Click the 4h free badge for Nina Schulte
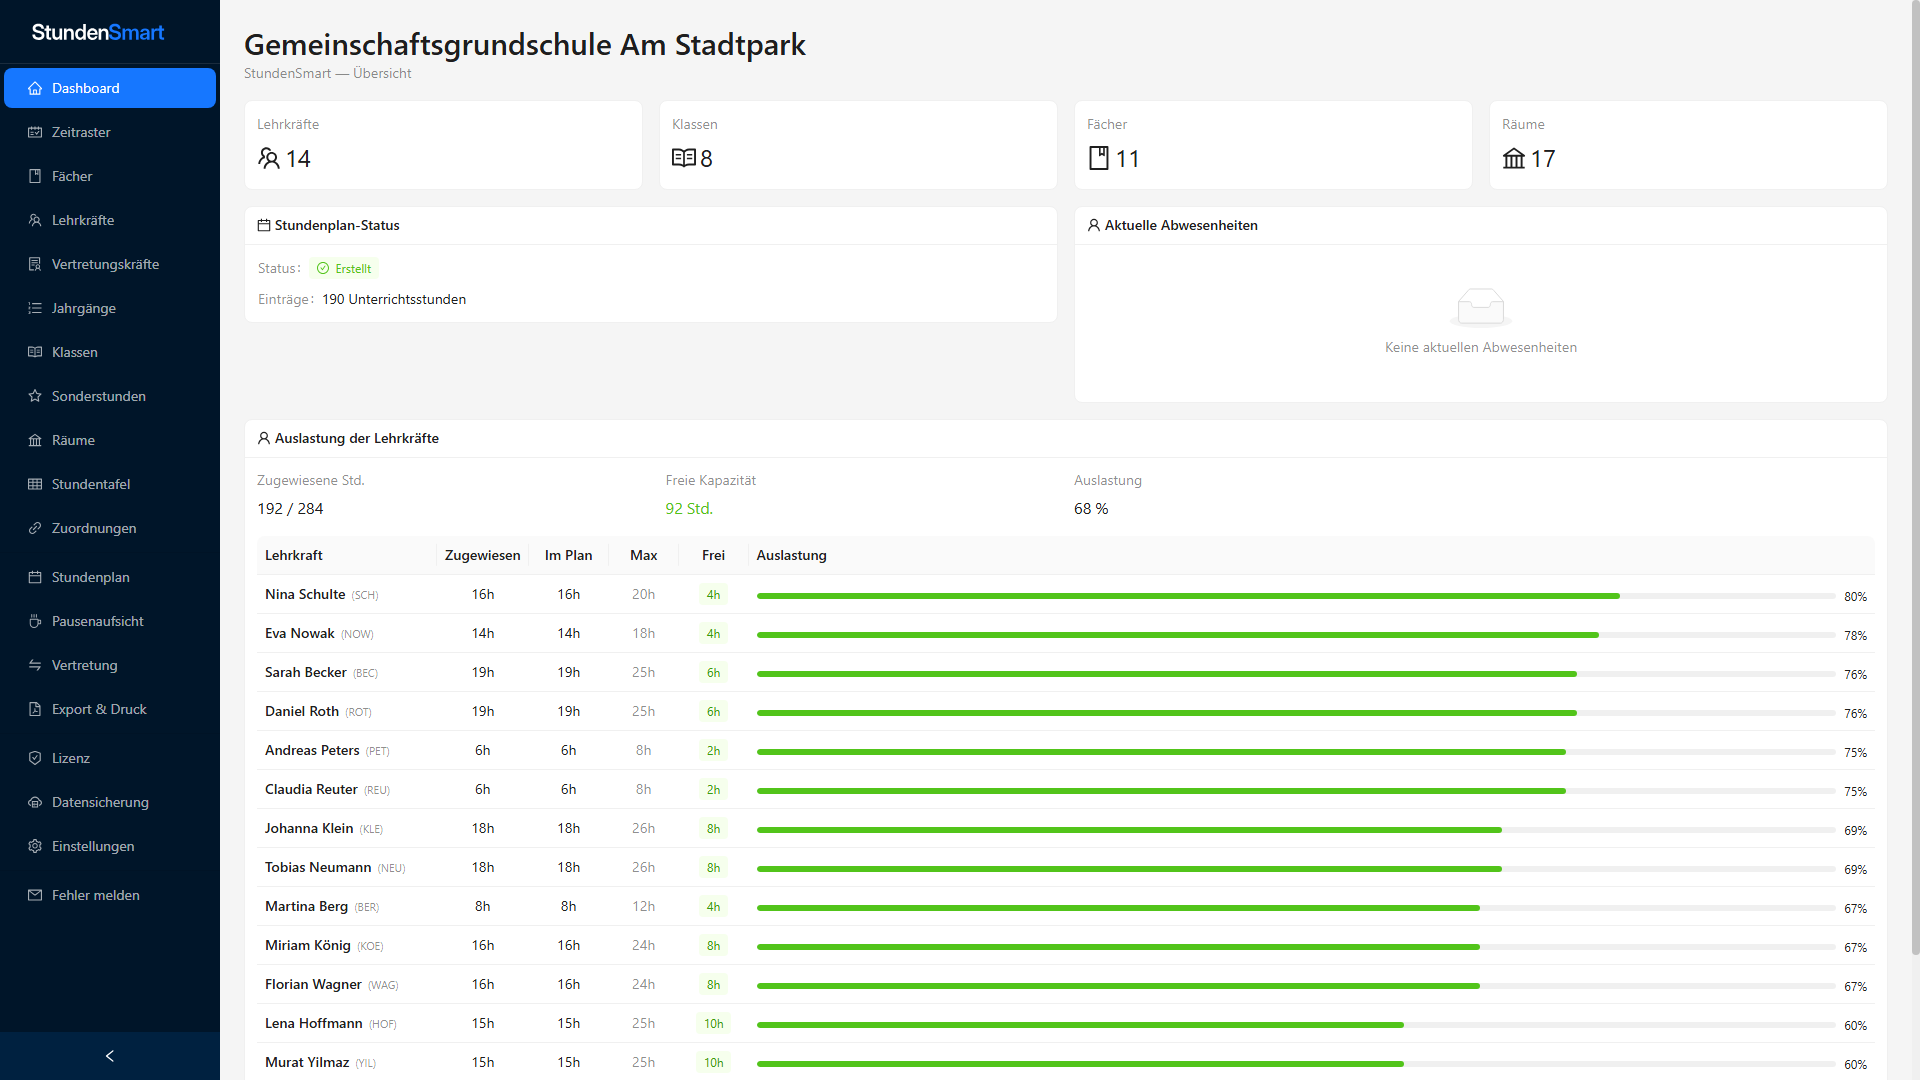Viewport: 1920px width, 1080px height. (x=713, y=595)
